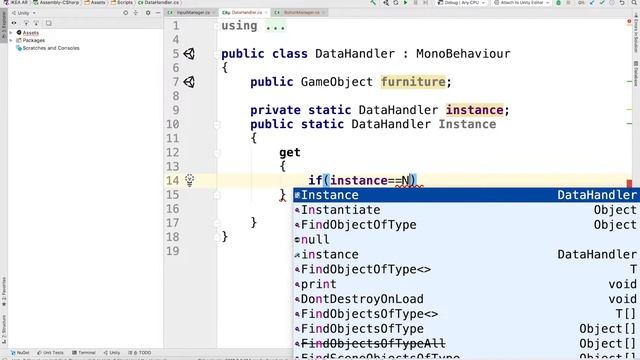
Task: Click the undo/revert arrow icon
Action: click(x=622, y=2)
